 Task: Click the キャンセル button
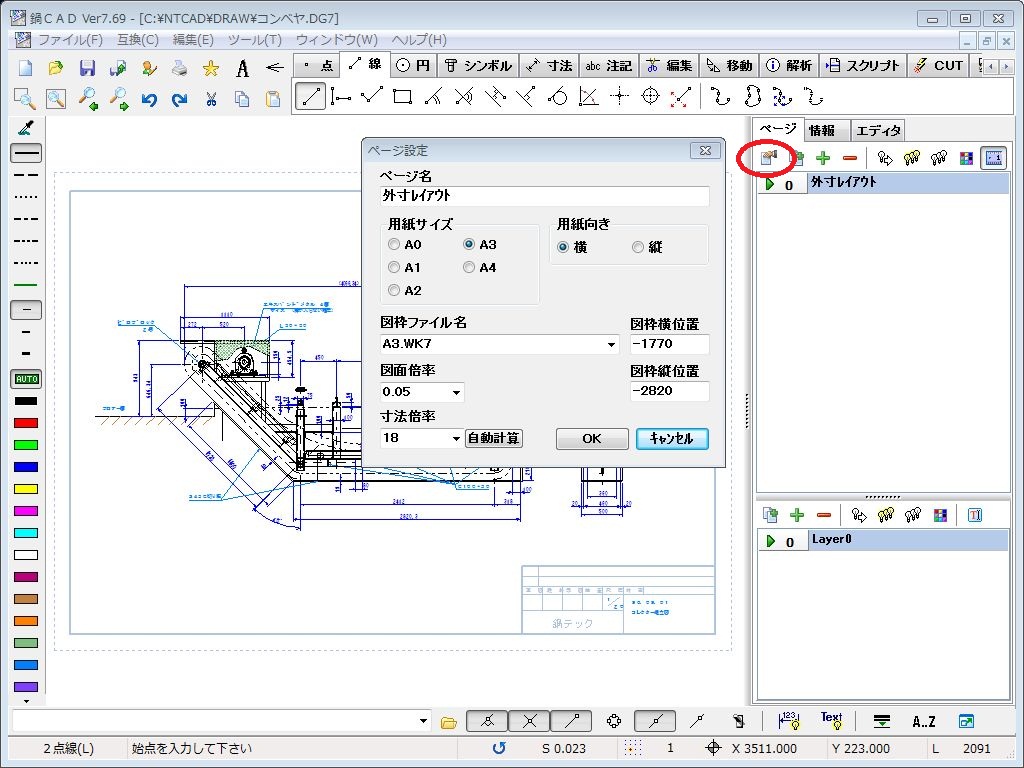click(x=672, y=439)
